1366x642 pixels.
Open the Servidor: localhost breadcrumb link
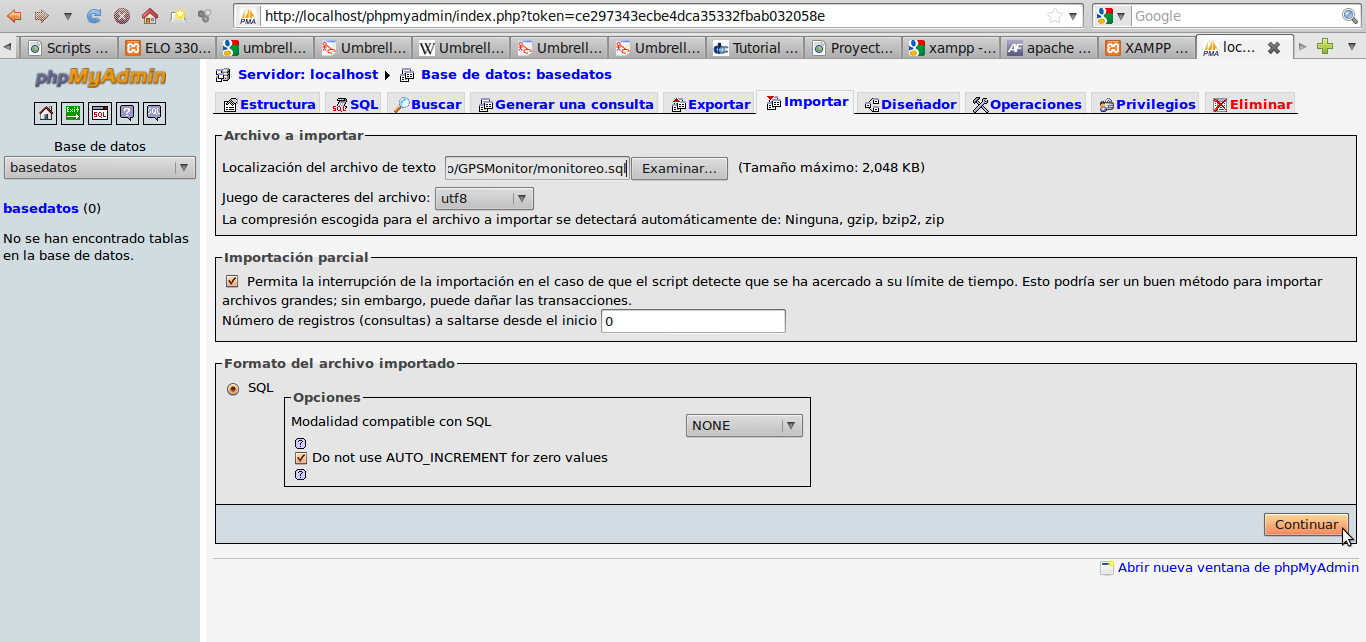(308, 75)
